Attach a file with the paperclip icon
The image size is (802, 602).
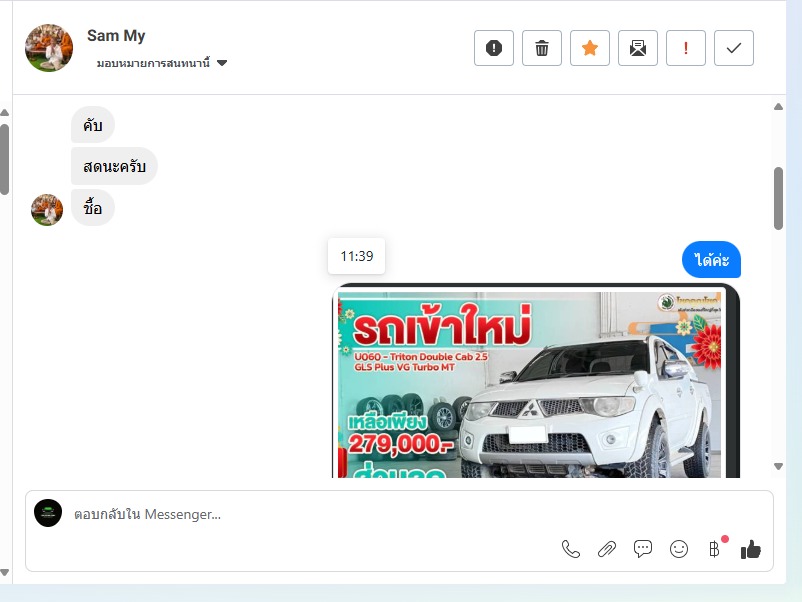pyautogui.click(x=607, y=549)
